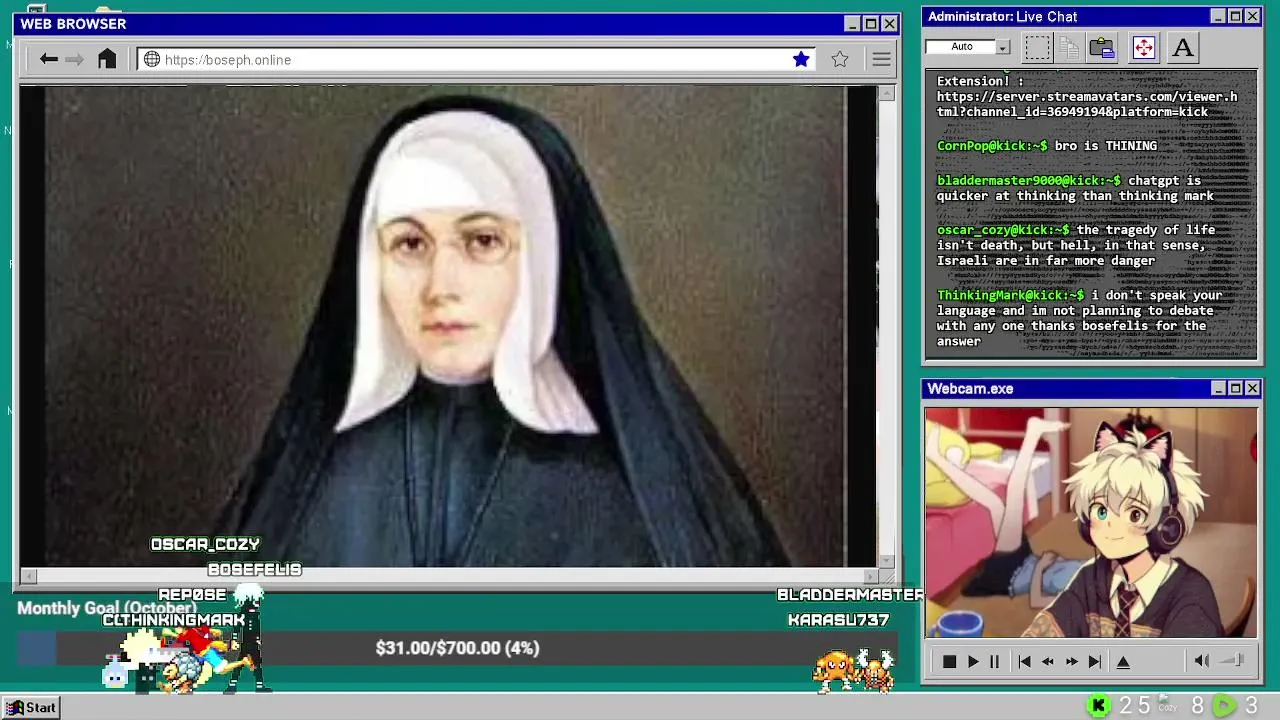
Task: Skip to next track in Webcam.exe
Action: pos(1095,661)
